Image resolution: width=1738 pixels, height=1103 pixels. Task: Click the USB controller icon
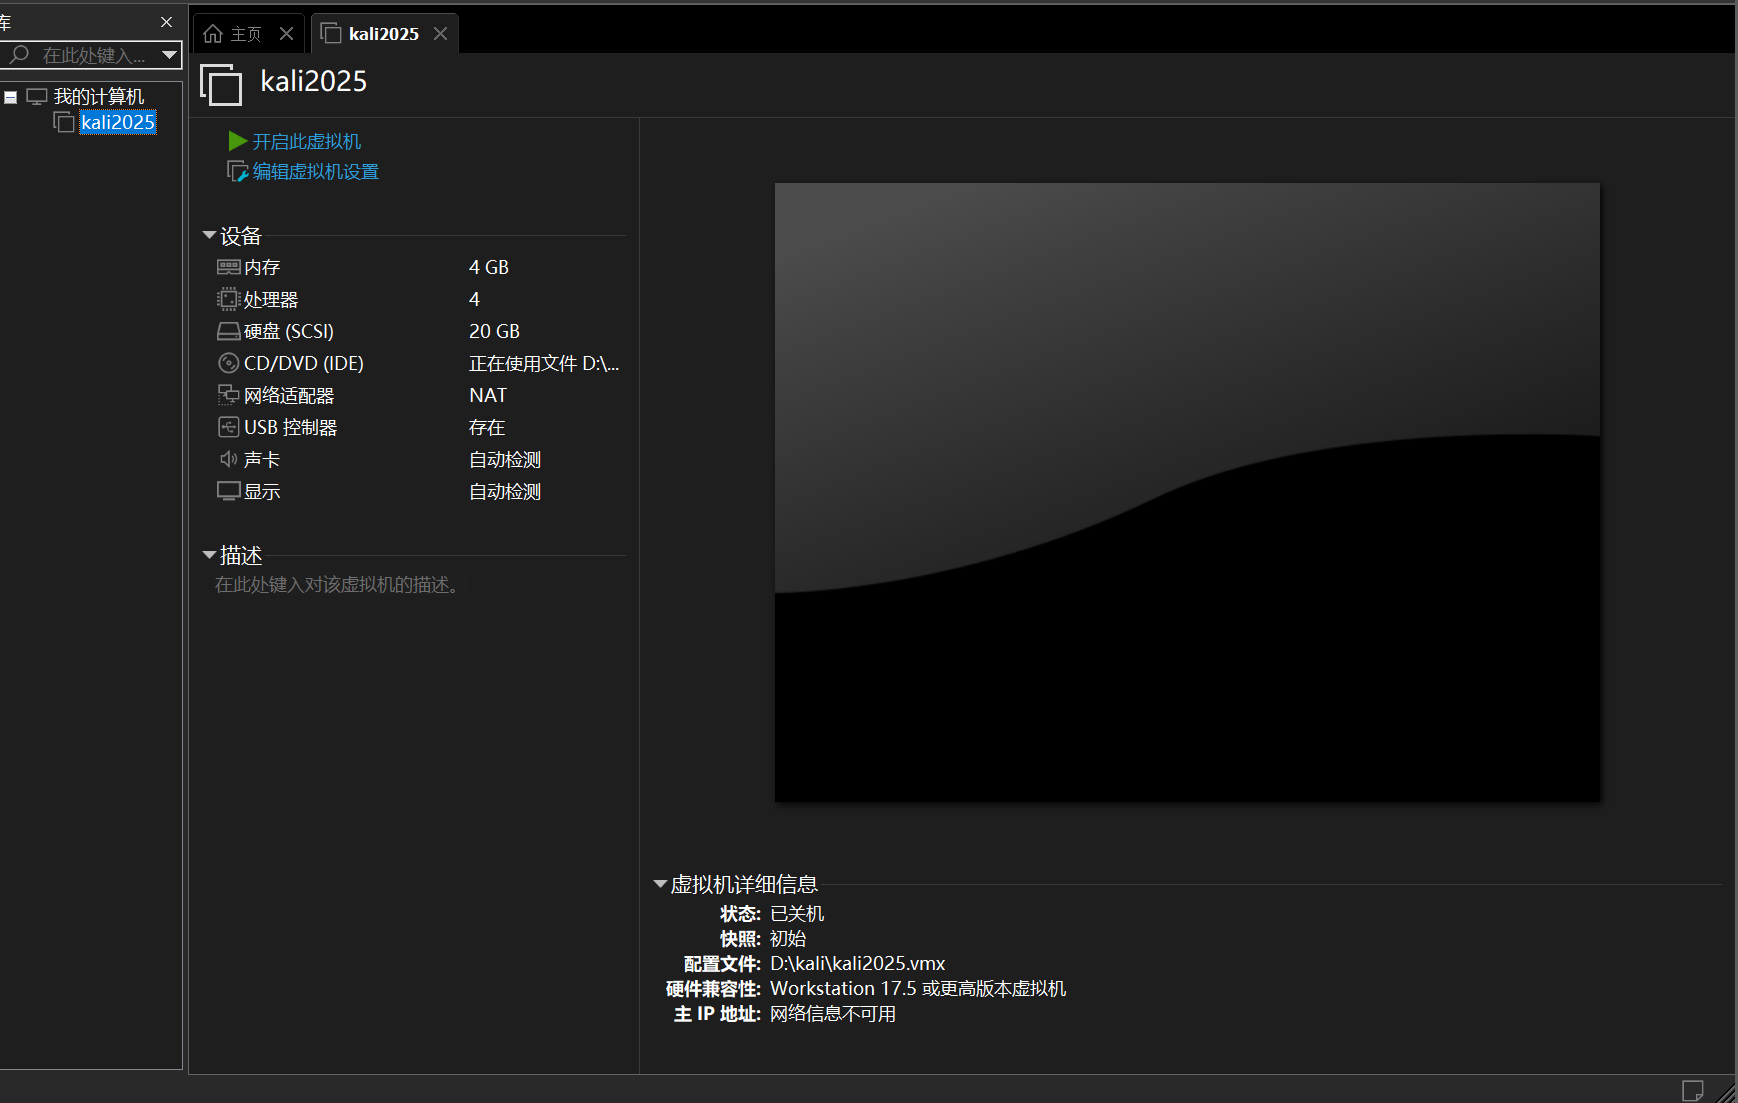[229, 427]
